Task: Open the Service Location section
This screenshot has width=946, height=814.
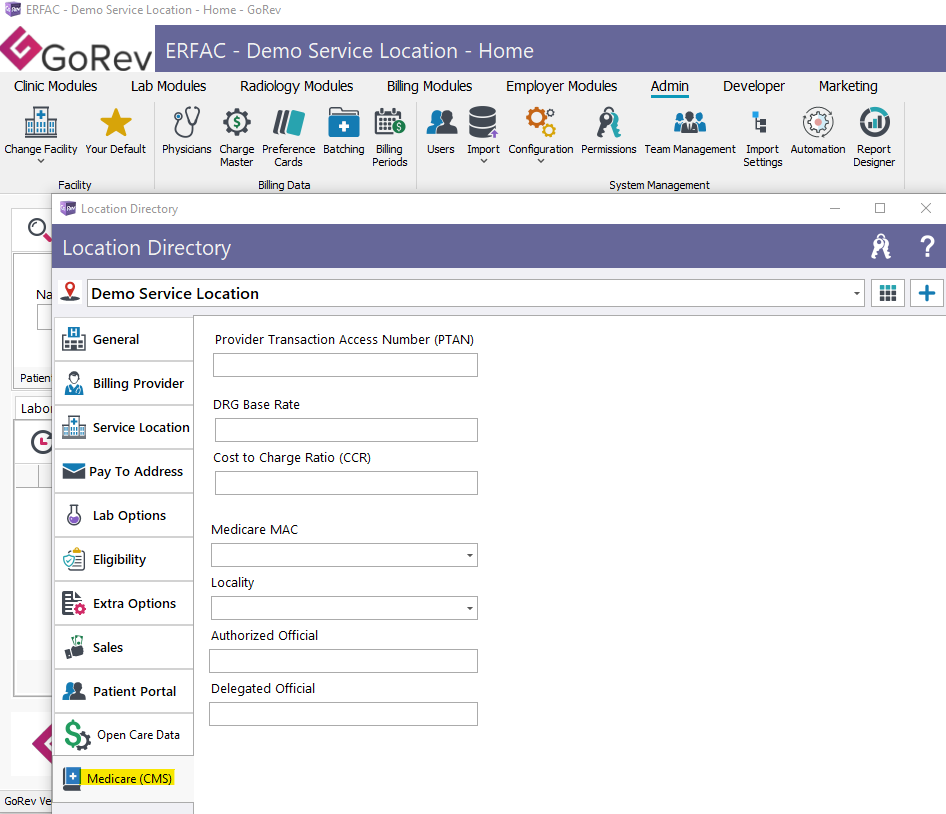Action: [124, 427]
